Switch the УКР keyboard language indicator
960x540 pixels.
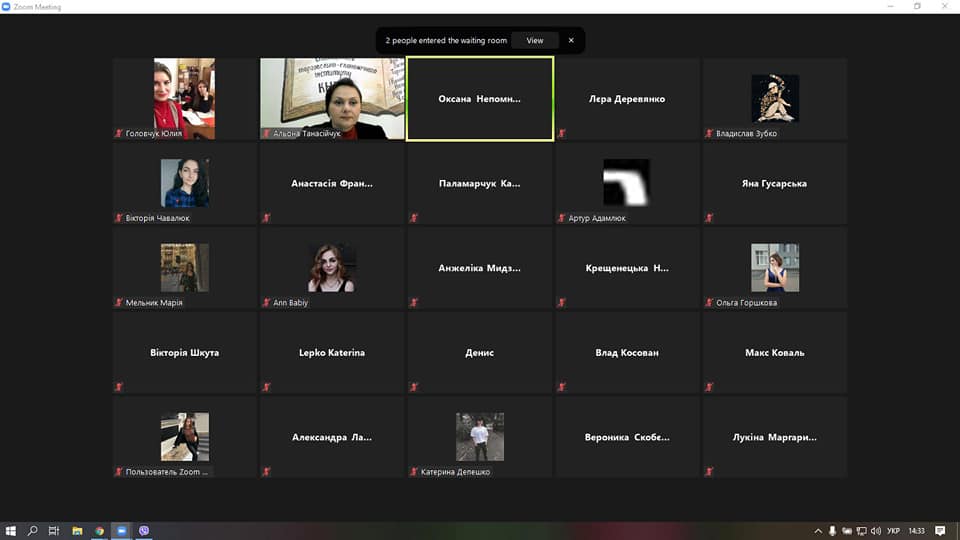click(894, 531)
